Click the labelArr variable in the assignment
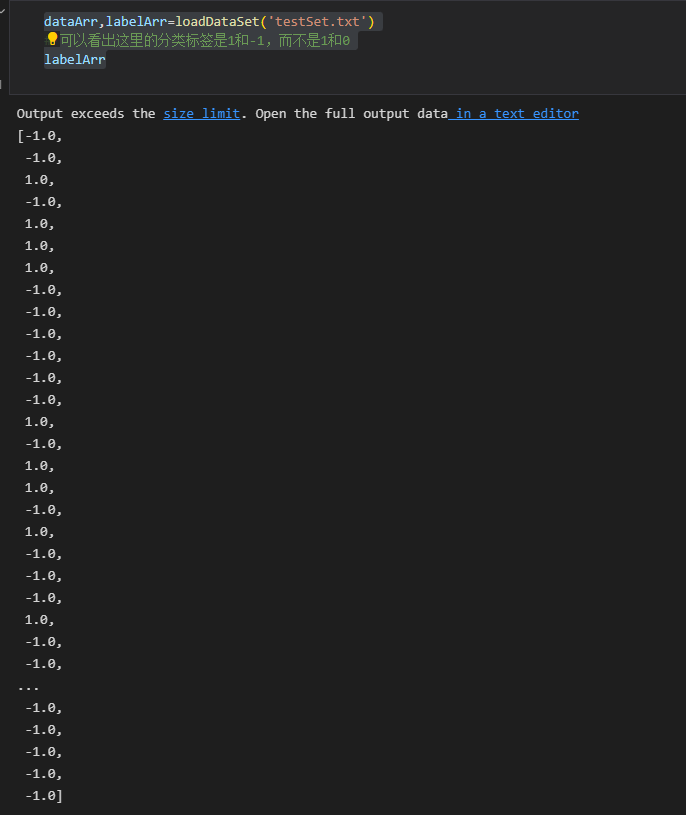Image resolution: width=686 pixels, height=815 pixels. tap(136, 22)
